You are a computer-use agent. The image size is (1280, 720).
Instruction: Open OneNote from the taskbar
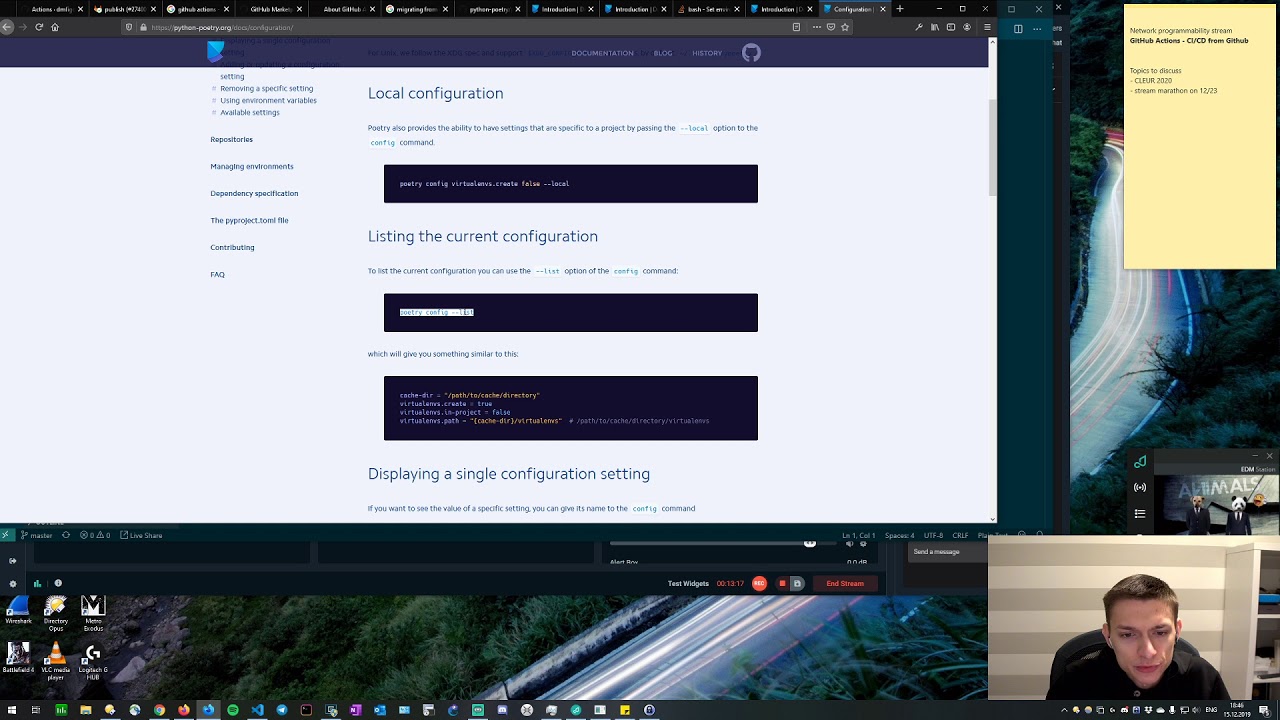(x=355, y=710)
